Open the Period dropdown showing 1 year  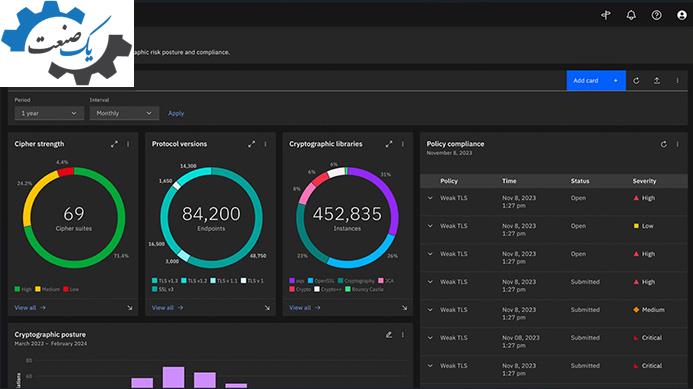tap(49, 113)
